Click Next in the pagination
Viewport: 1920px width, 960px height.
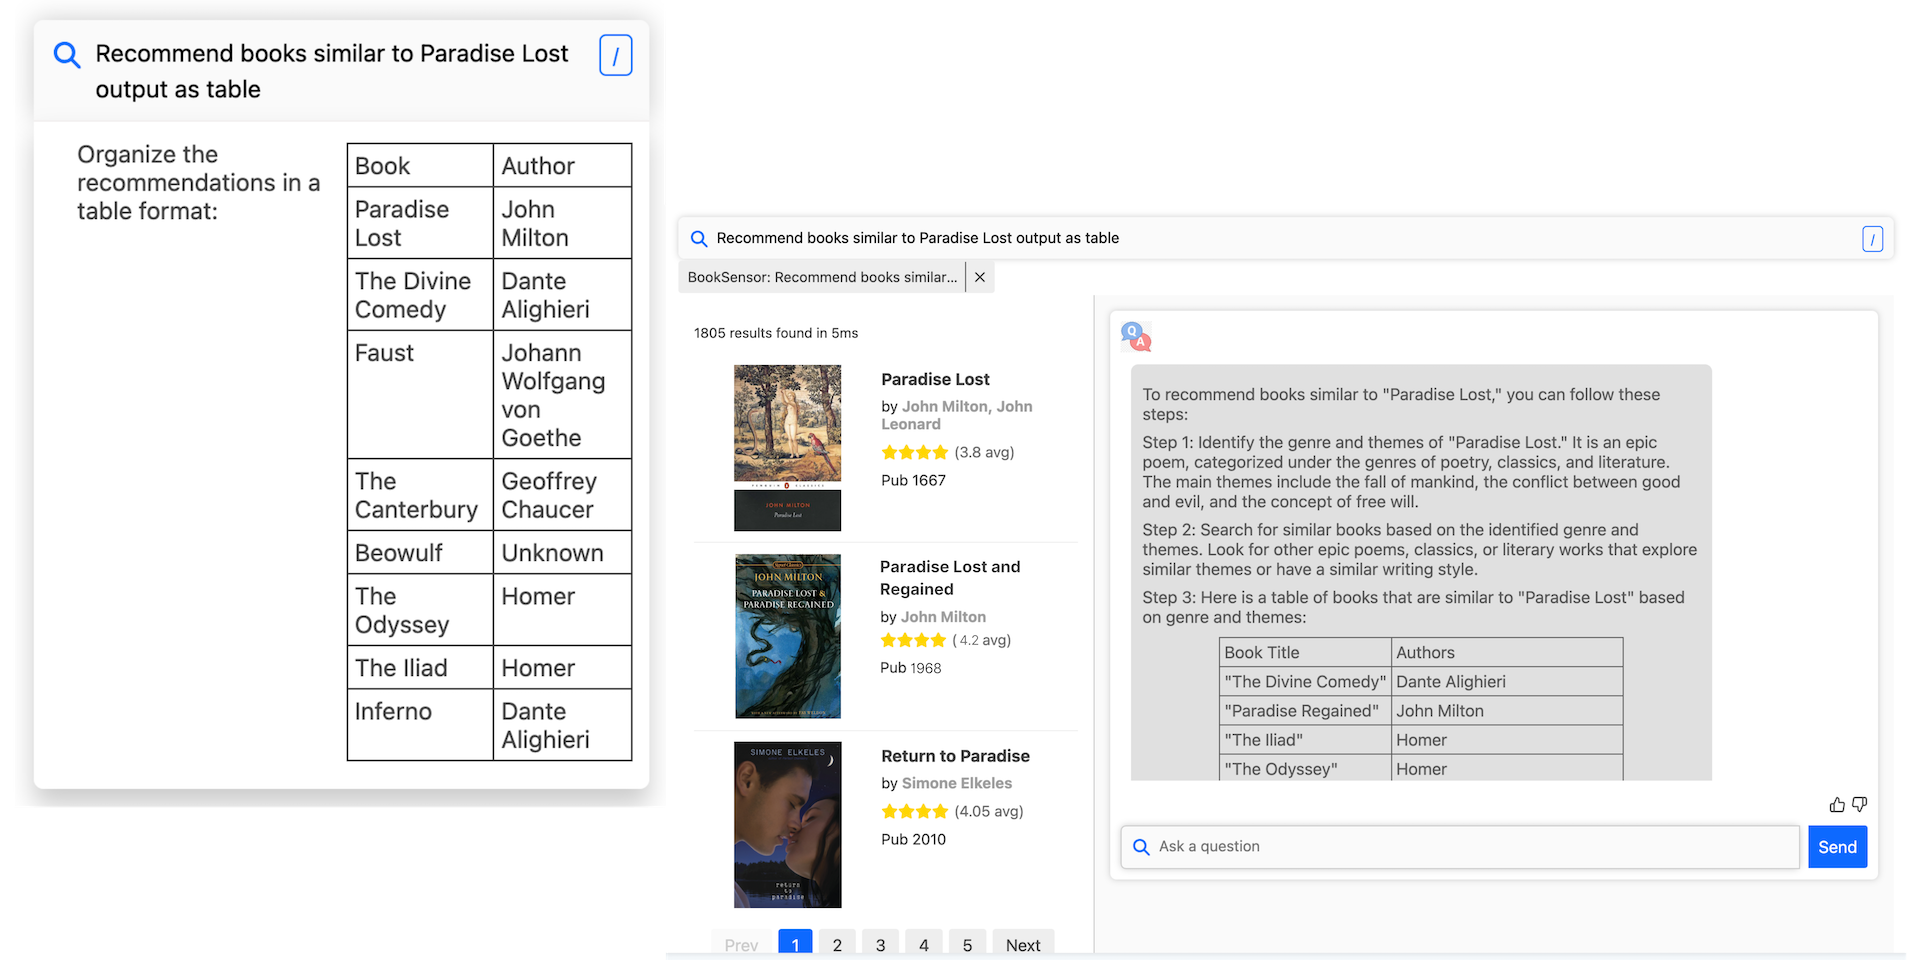tap(1022, 944)
